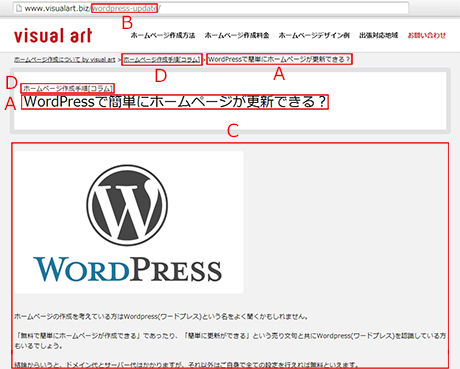The height and width of the screenshot is (369, 460).
Task: Follow breadcrumb link ホームページ作成手順[コラム]
Action: pyautogui.click(x=162, y=60)
